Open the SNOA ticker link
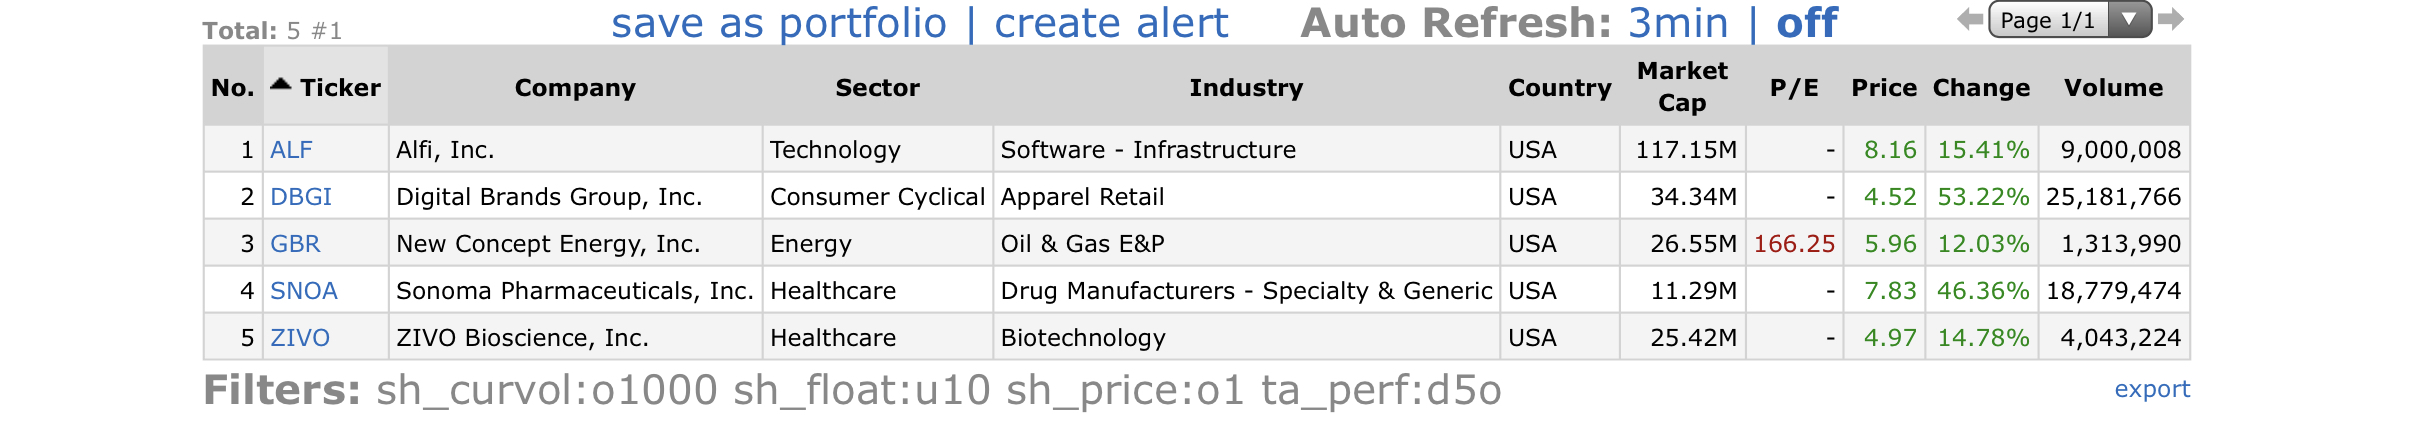This screenshot has height=435, width=2436. coord(304,291)
